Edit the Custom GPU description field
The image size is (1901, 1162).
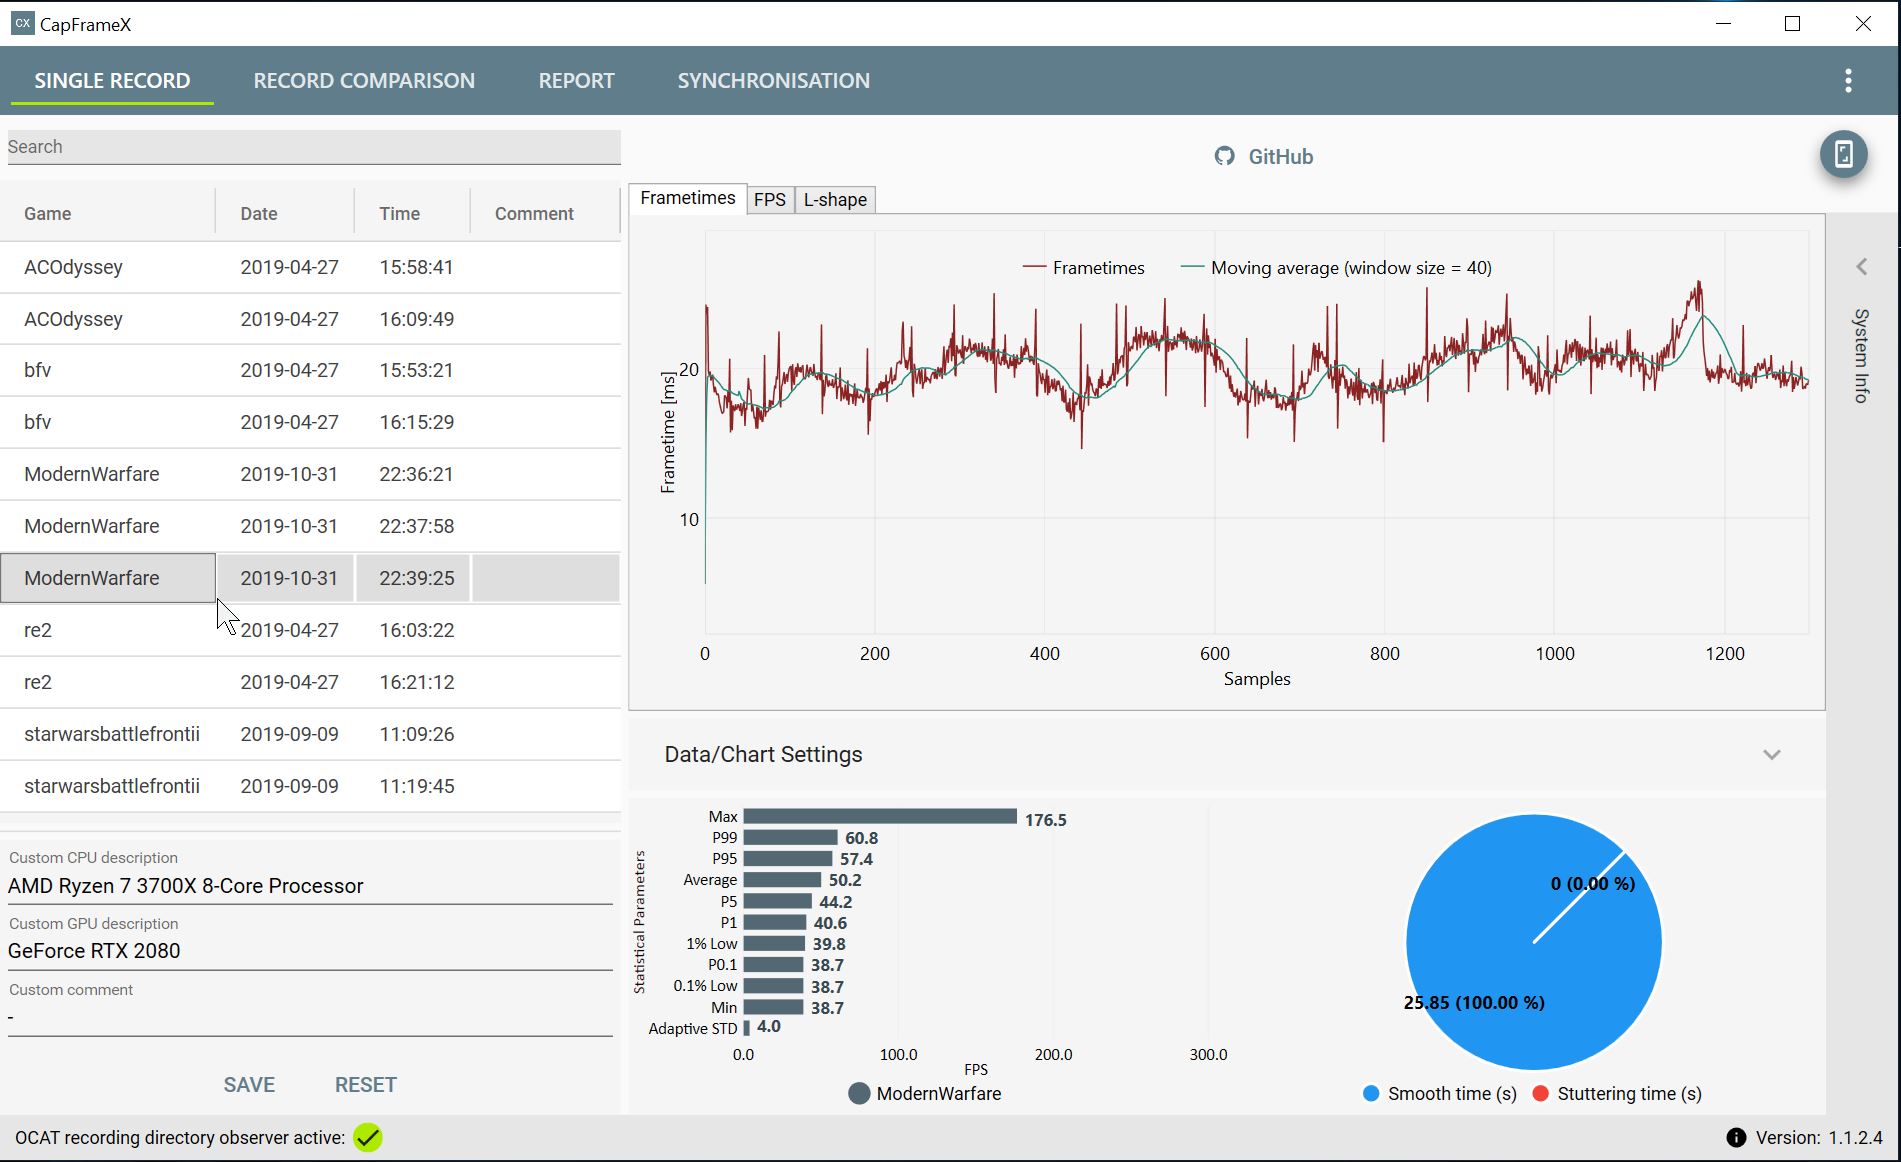pyautogui.click(x=310, y=951)
